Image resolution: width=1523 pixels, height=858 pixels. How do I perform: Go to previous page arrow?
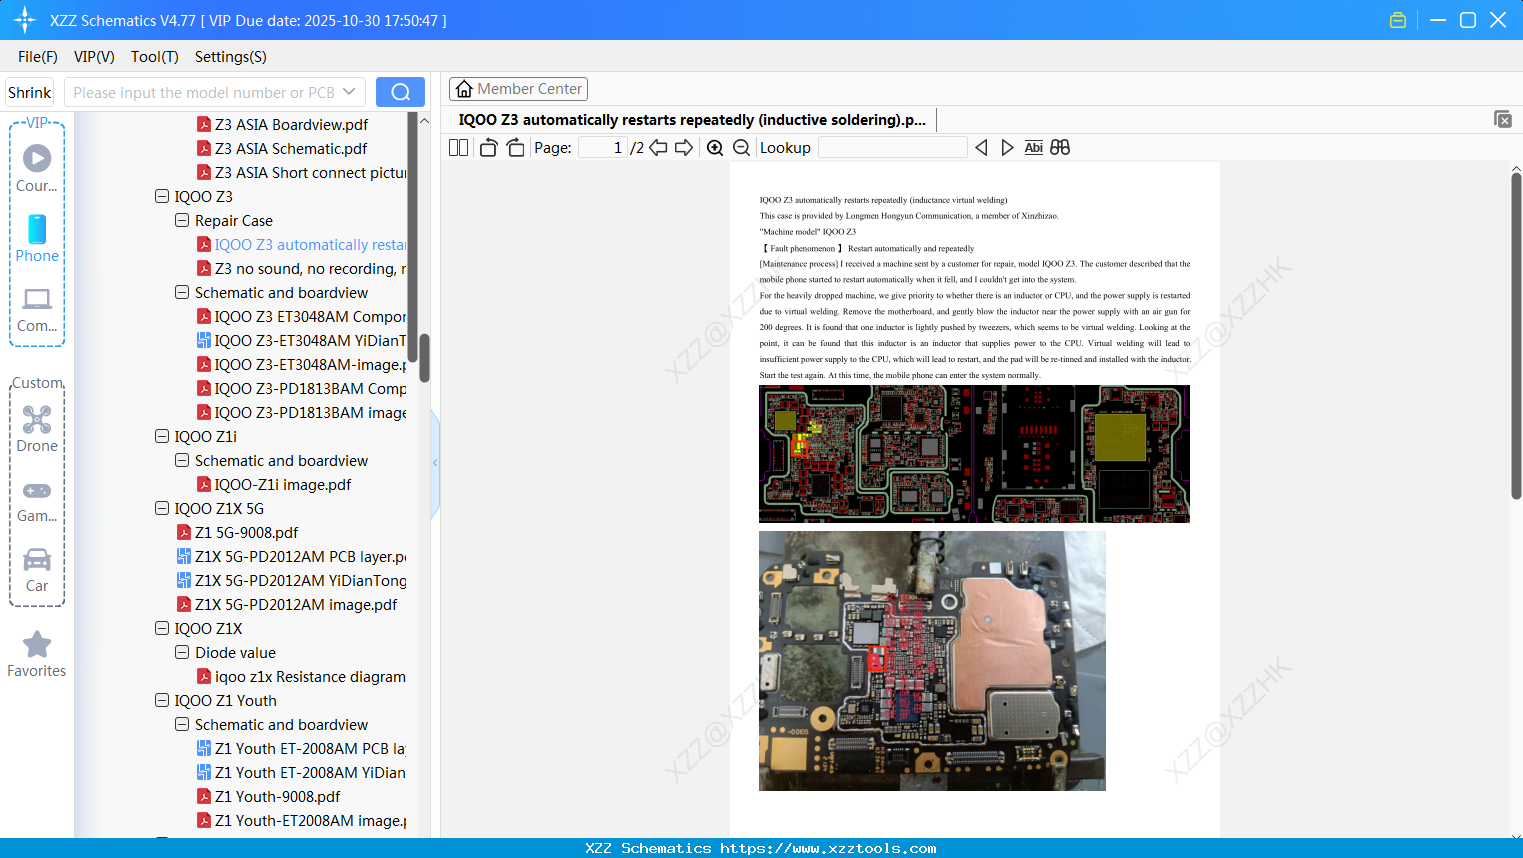point(658,147)
